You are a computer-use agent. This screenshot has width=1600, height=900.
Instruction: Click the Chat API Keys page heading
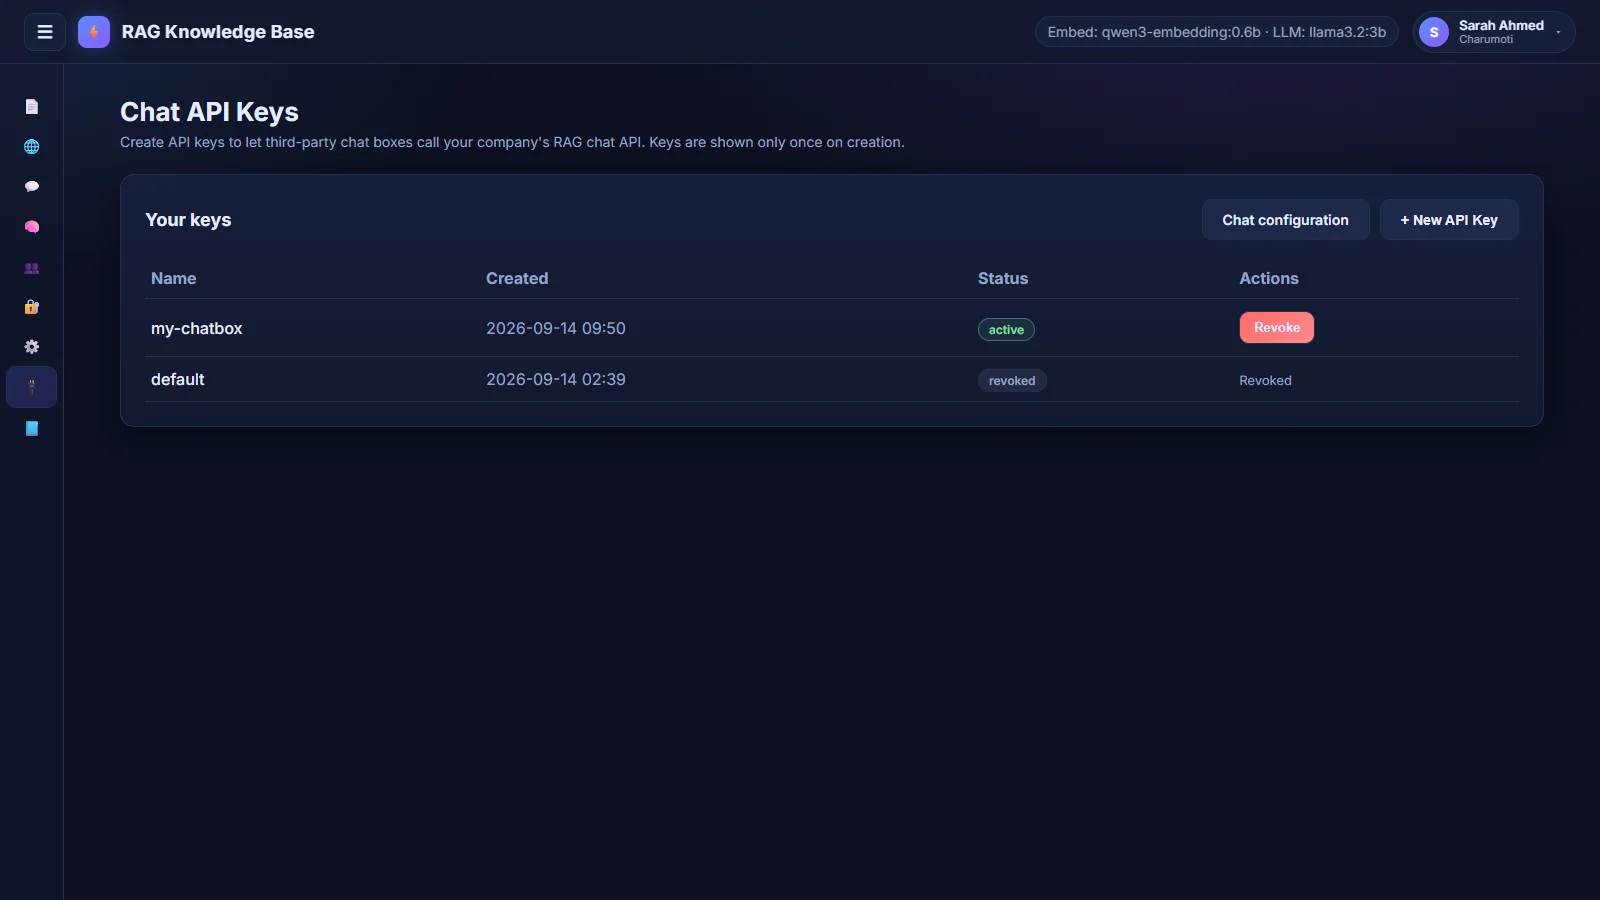[x=210, y=112]
